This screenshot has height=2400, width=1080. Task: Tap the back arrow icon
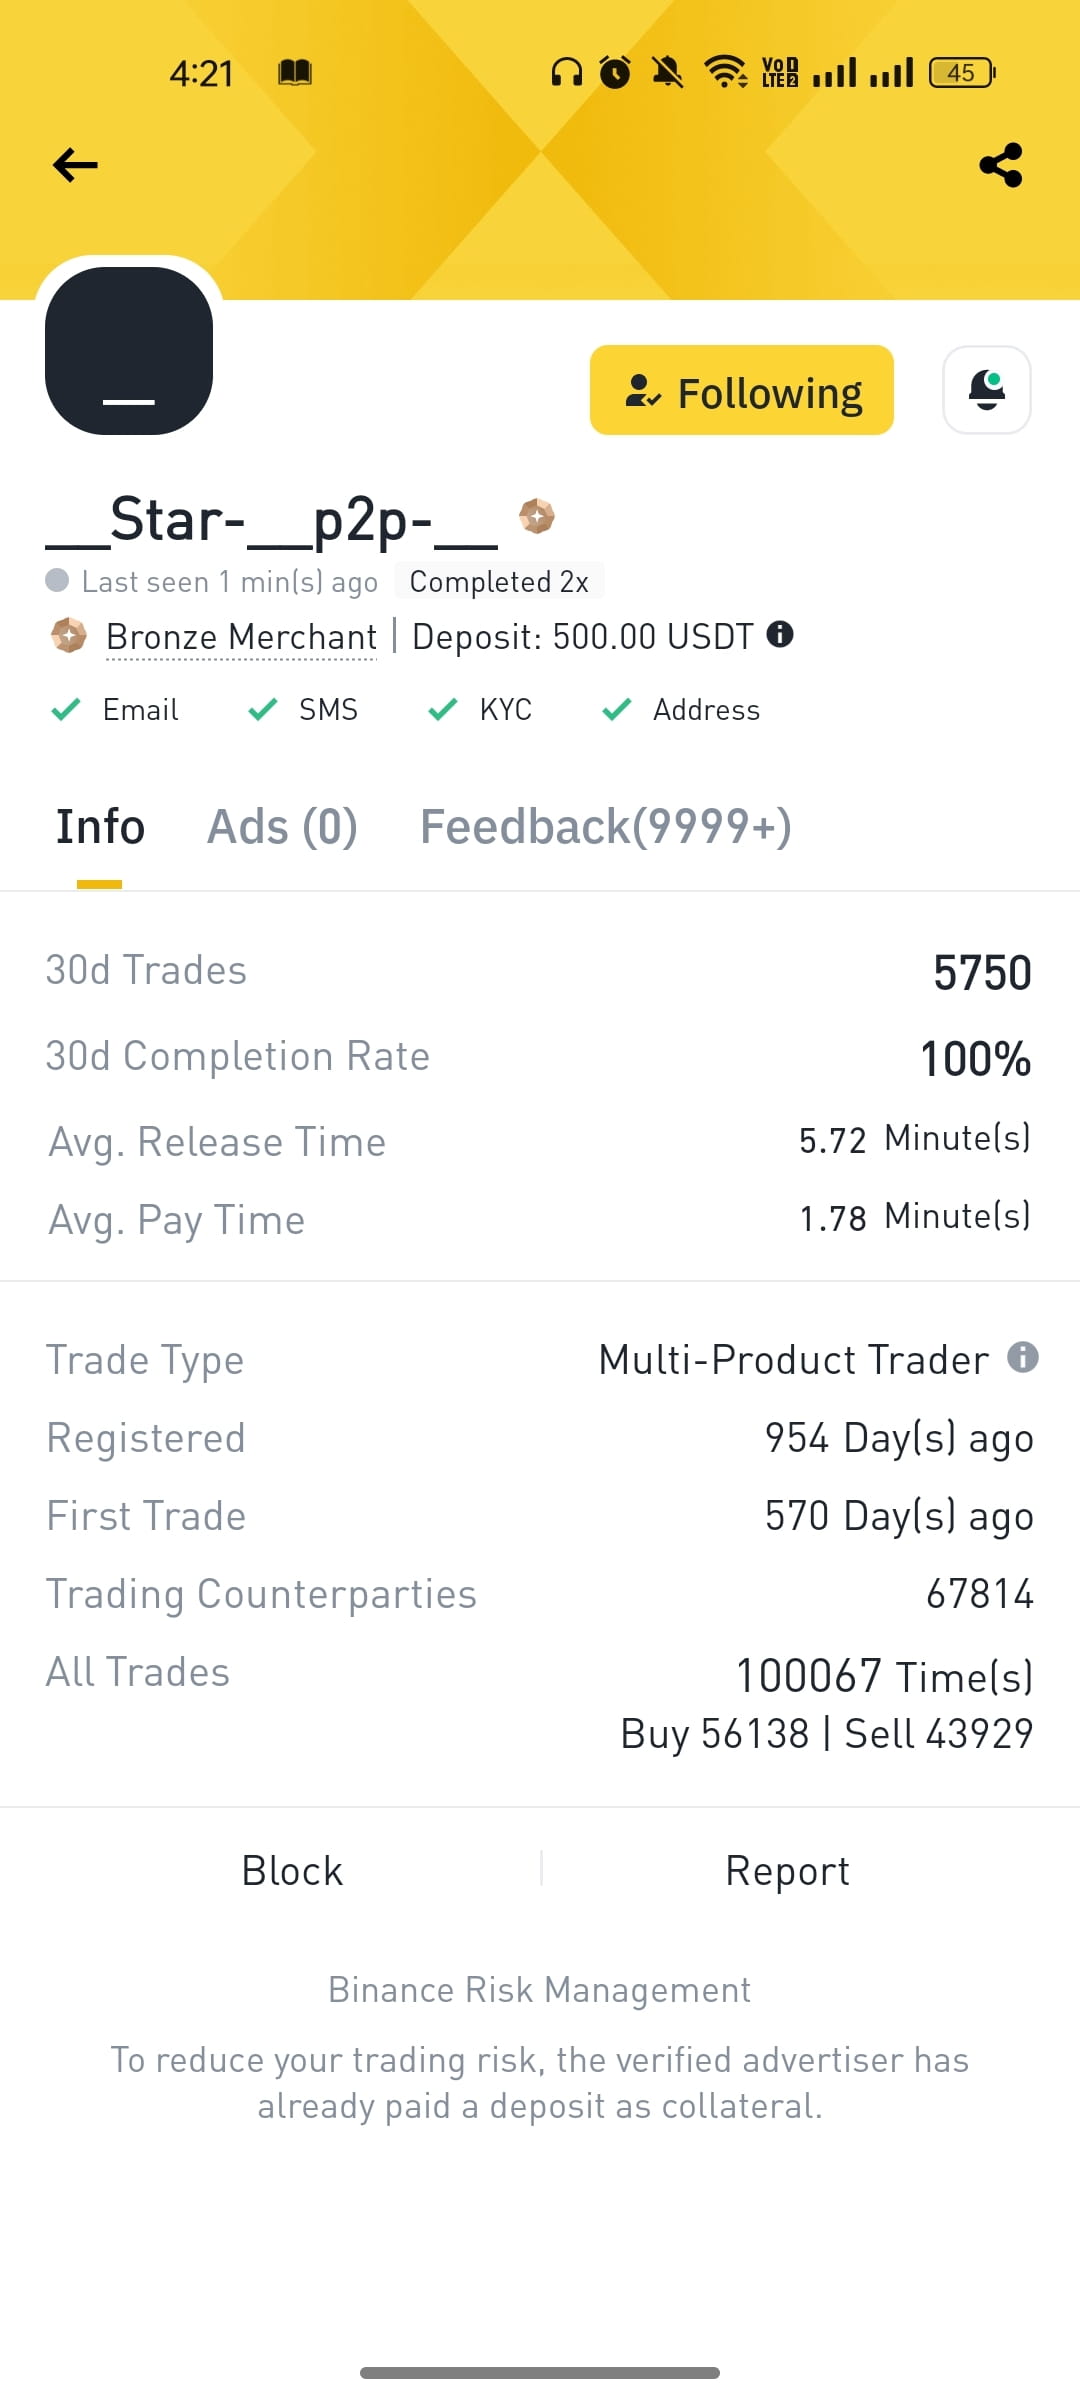point(75,165)
